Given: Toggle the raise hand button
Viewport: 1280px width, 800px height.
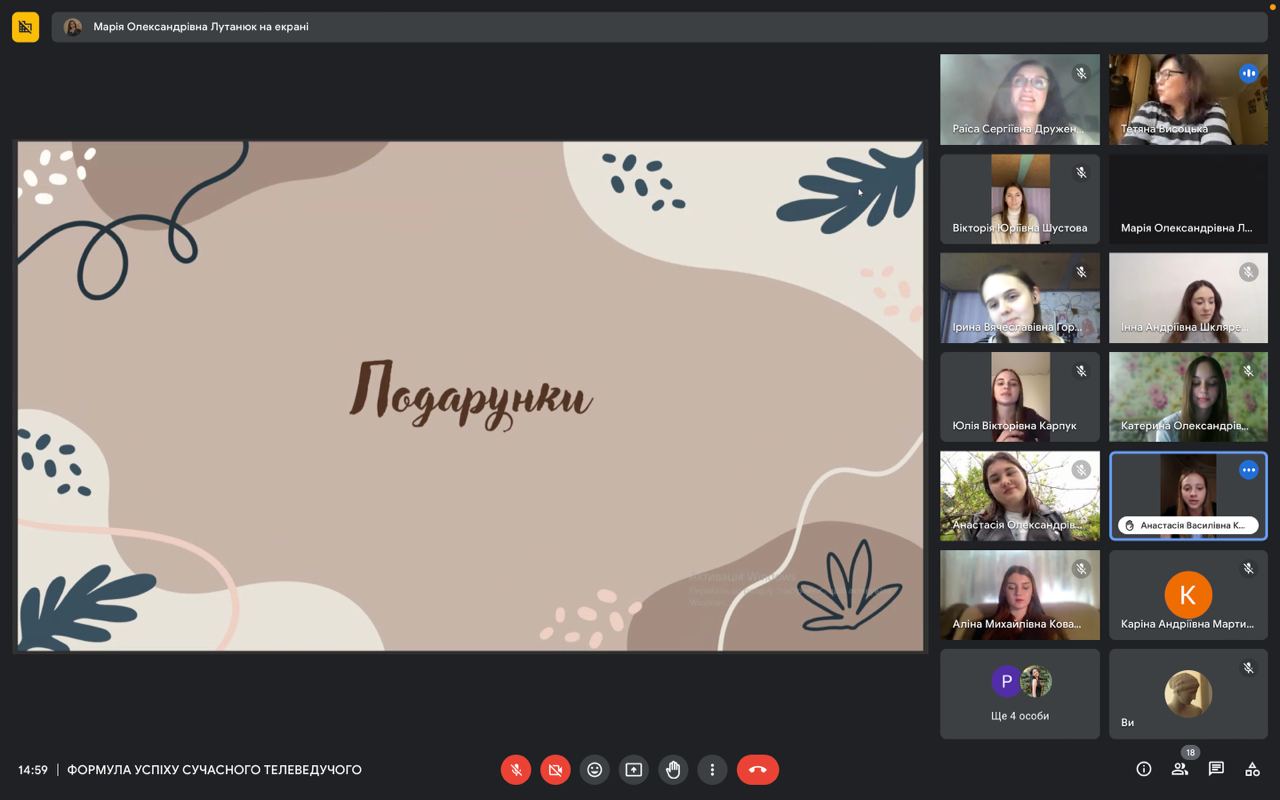Looking at the screenshot, I should [x=673, y=770].
